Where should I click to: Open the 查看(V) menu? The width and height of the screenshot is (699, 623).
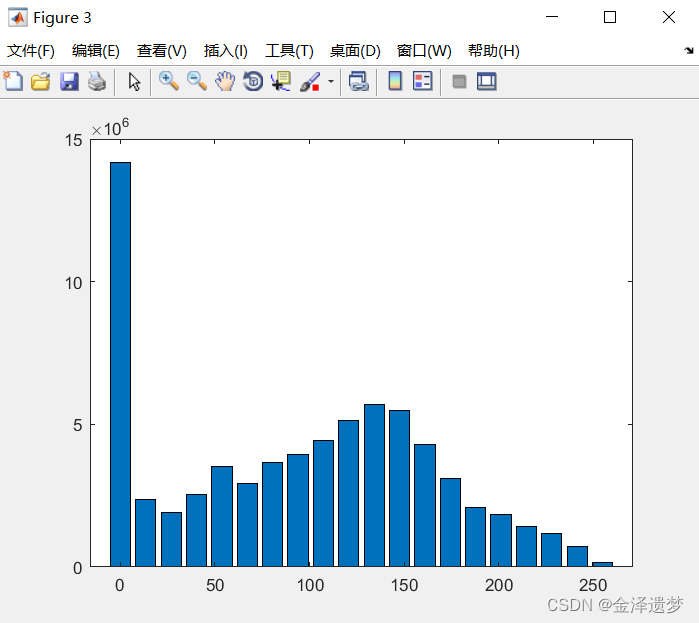click(161, 51)
